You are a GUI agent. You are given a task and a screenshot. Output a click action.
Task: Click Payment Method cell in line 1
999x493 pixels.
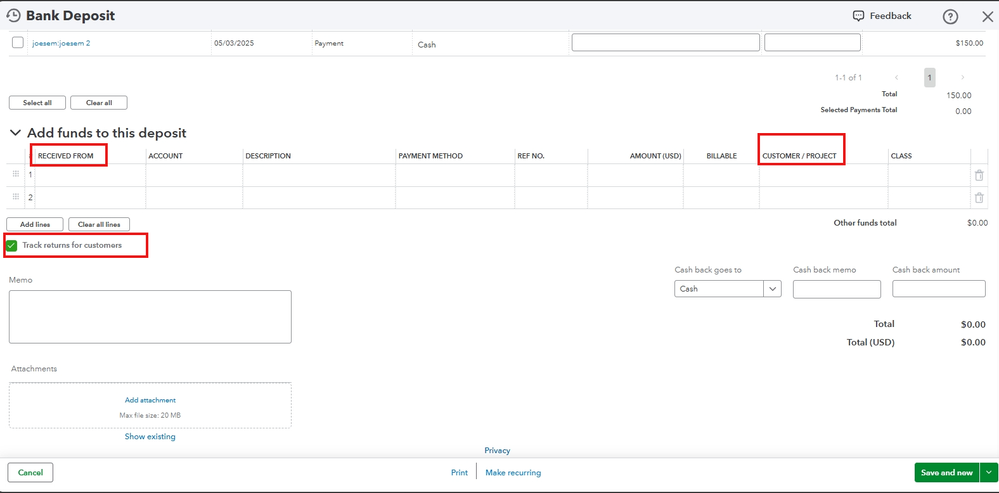[x=455, y=175]
